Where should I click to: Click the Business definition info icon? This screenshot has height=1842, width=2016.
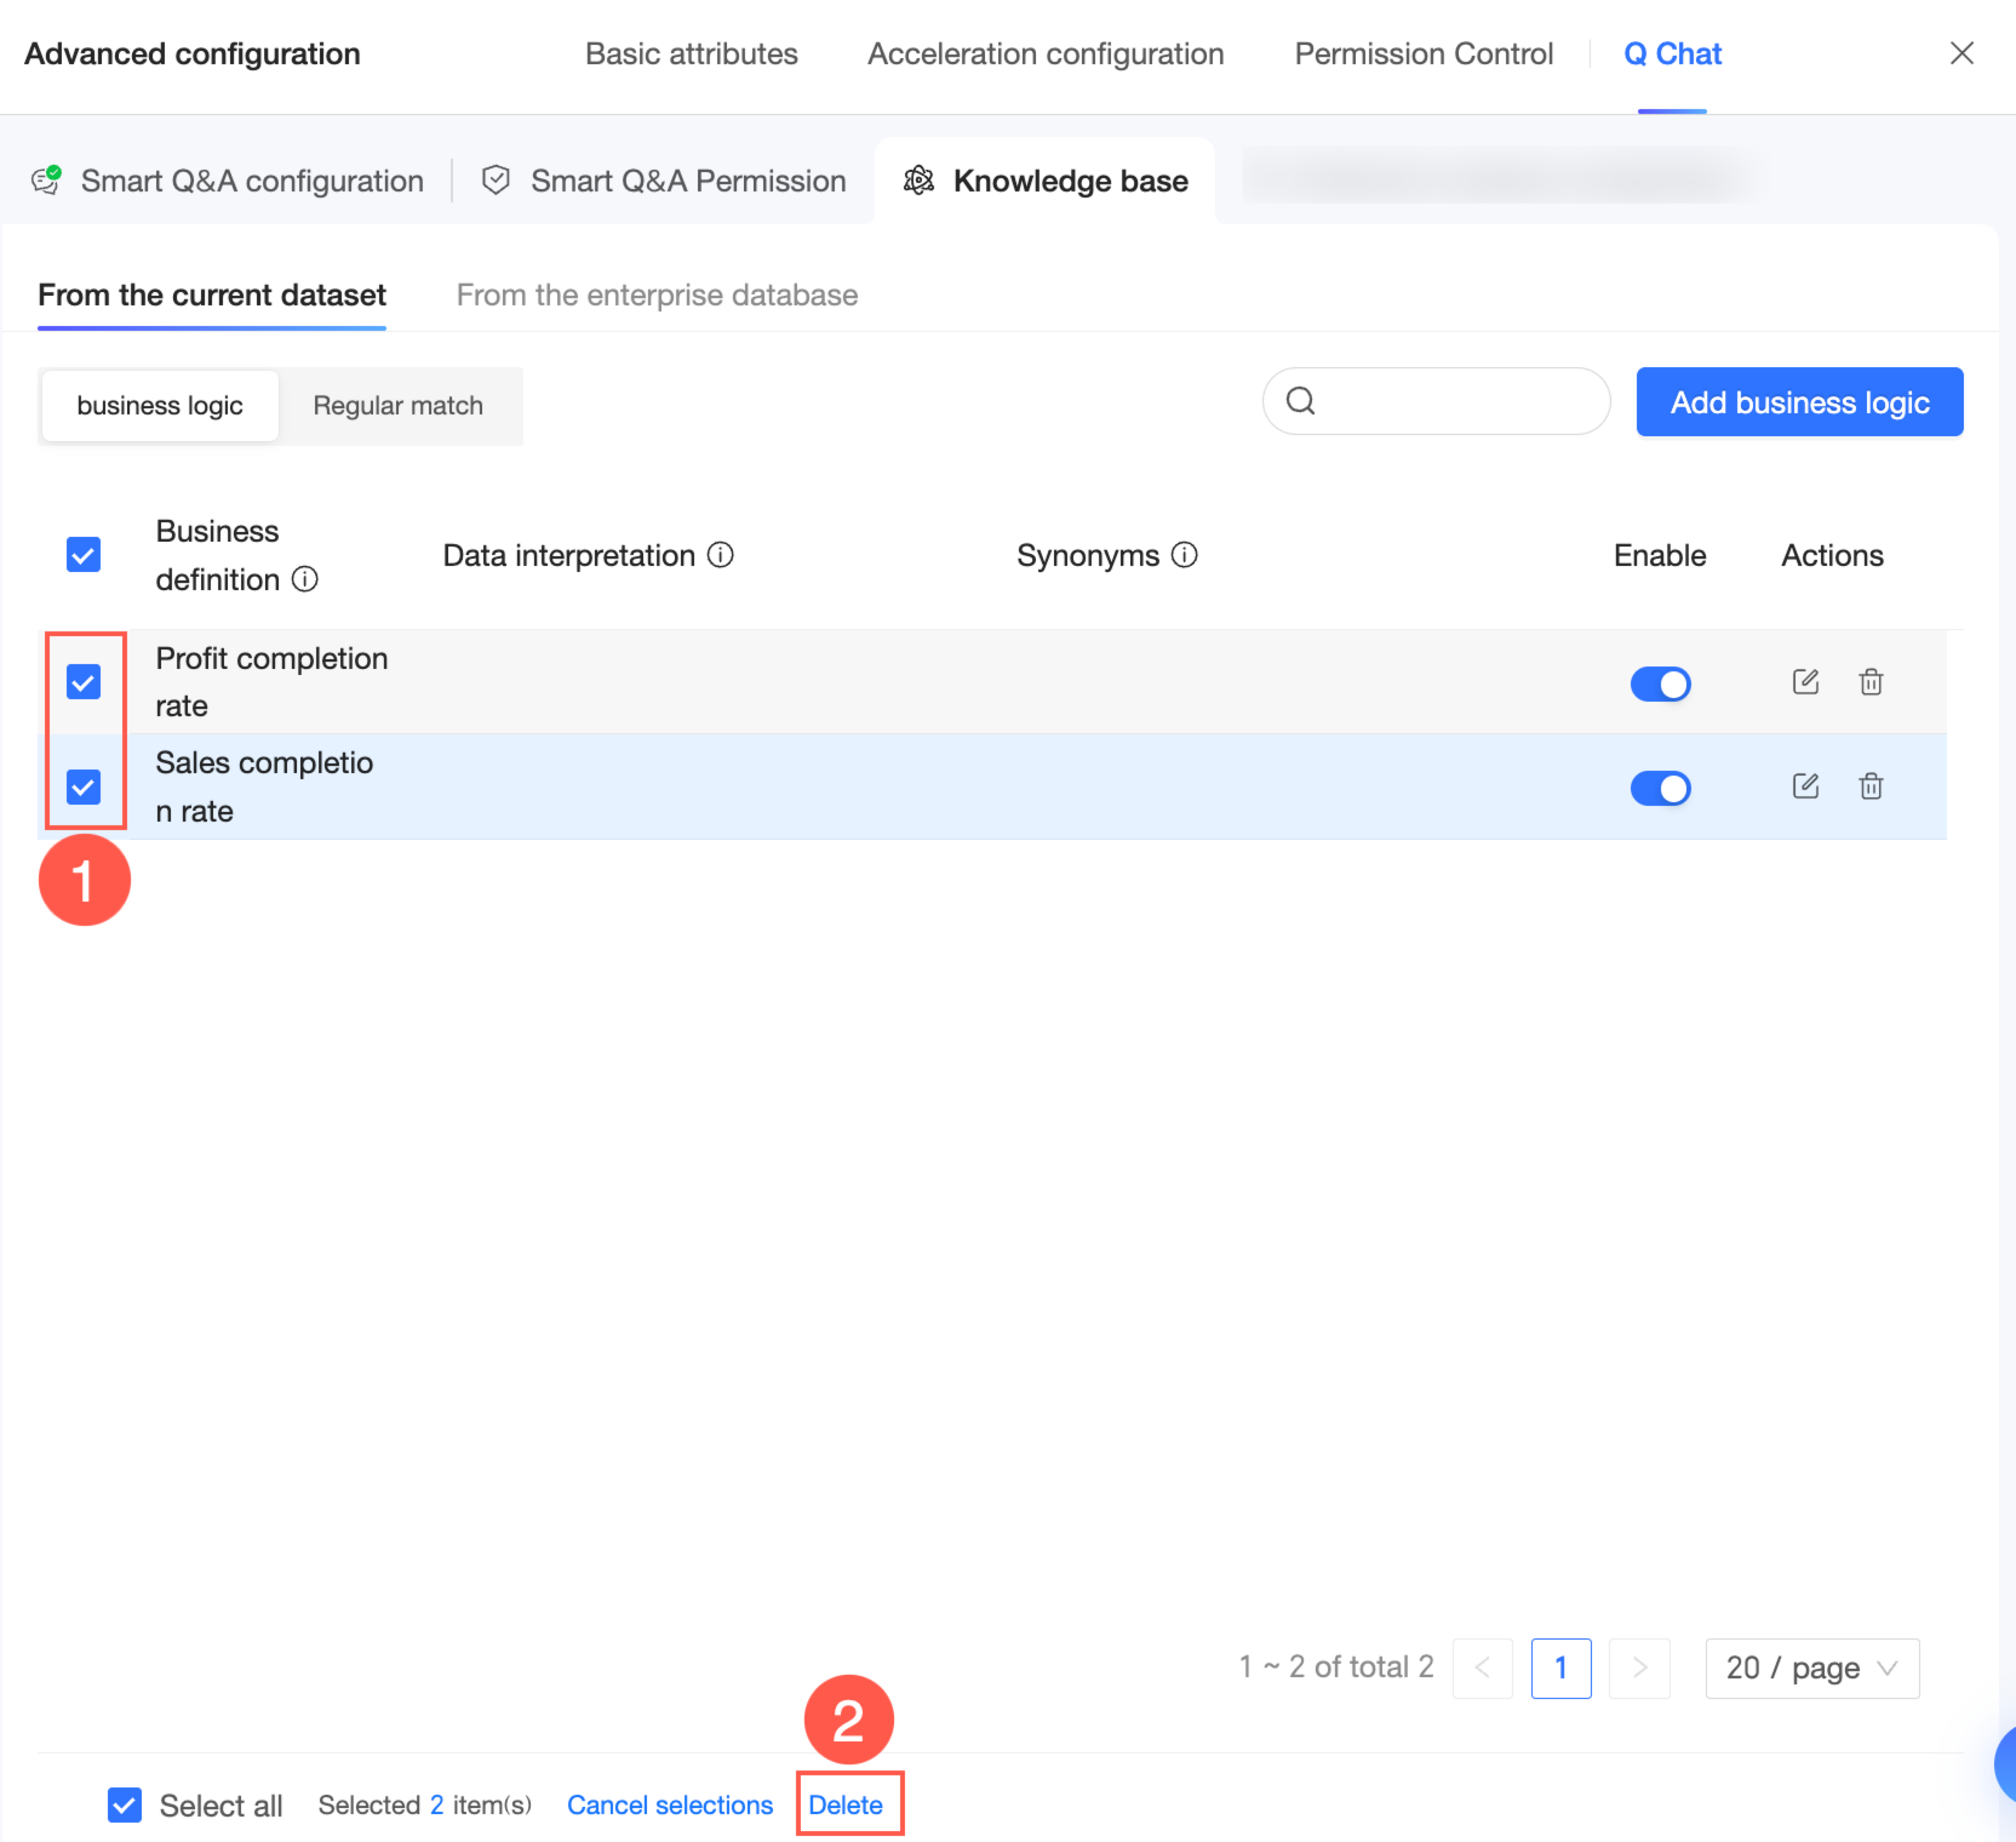point(305,579)
